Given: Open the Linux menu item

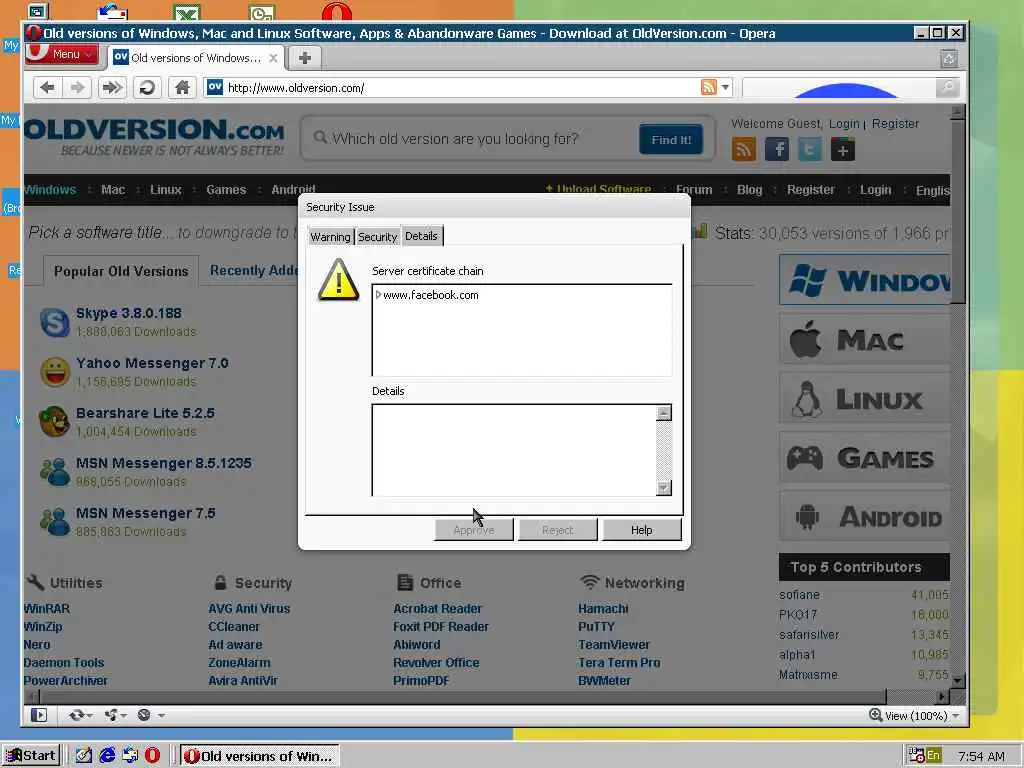Looking at the screenshot, I should 166,189.
